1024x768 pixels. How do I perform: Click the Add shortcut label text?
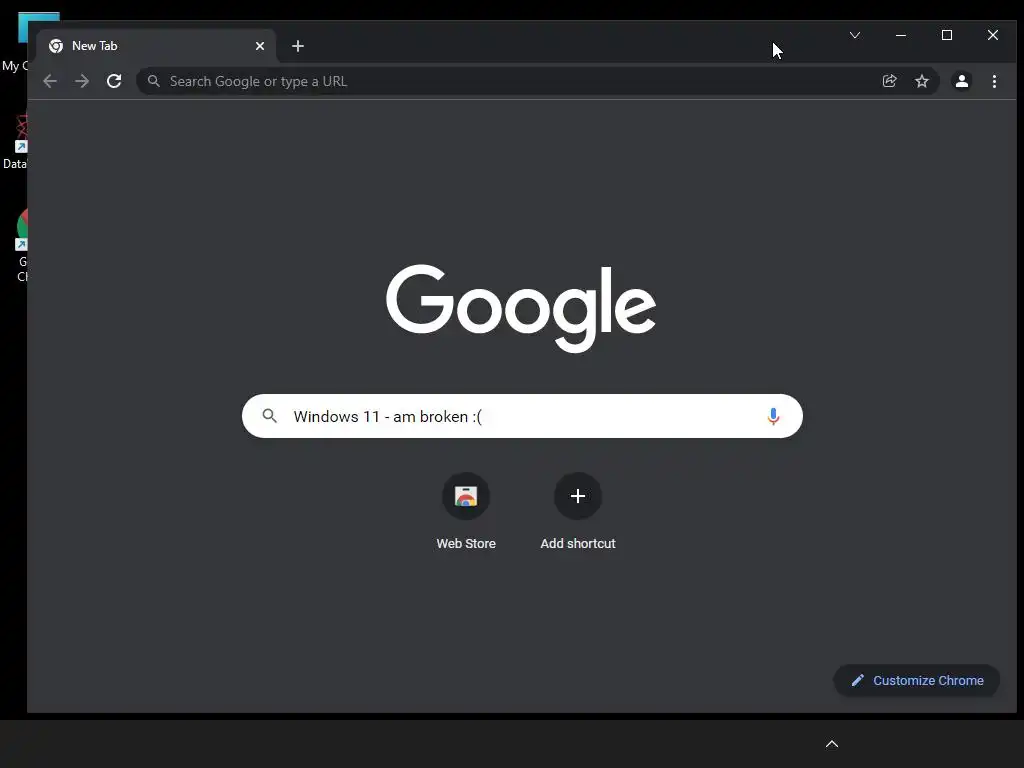point(578,543)
